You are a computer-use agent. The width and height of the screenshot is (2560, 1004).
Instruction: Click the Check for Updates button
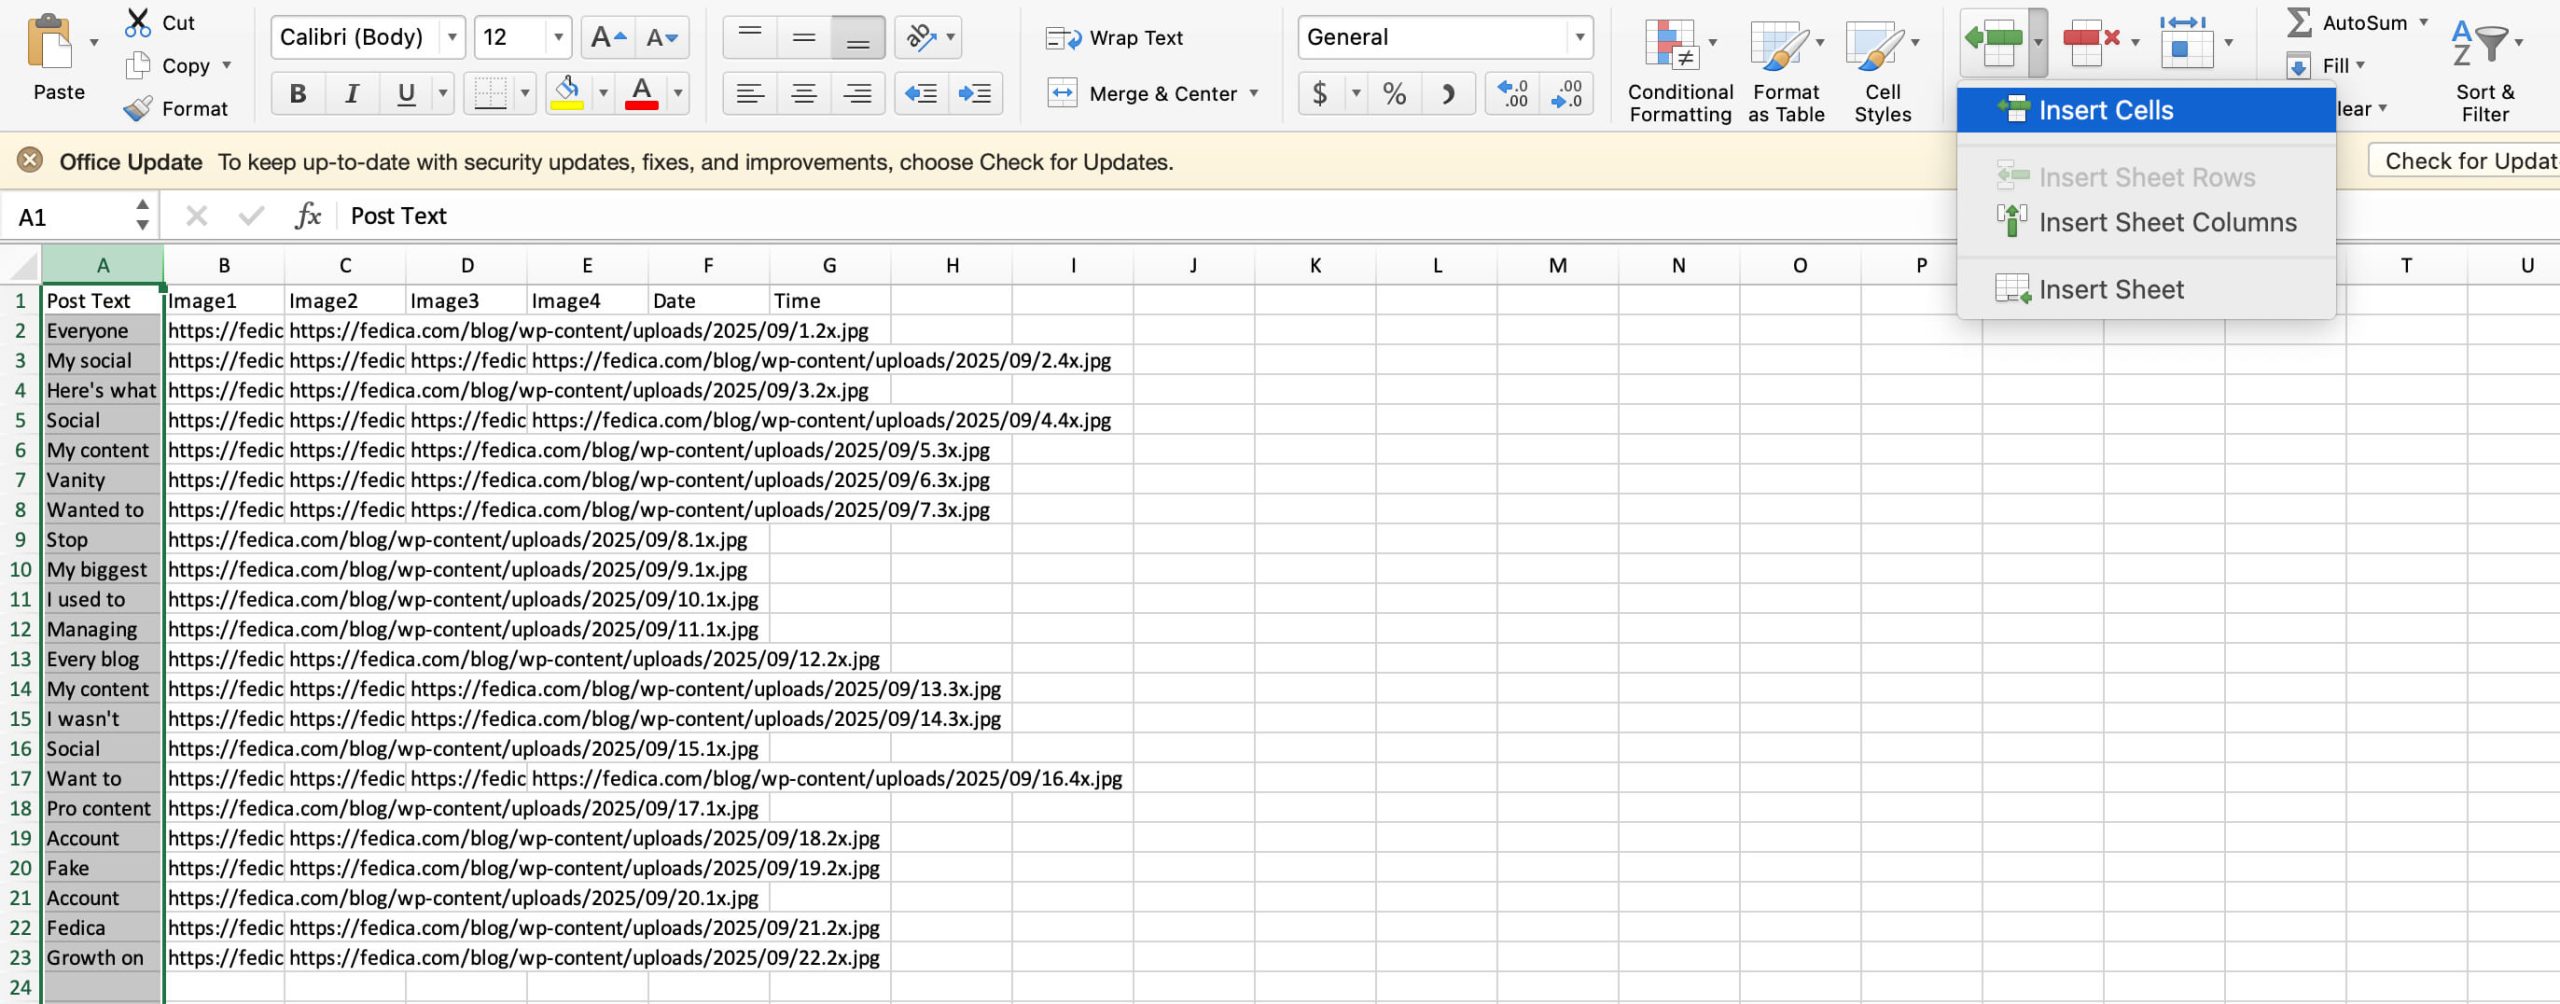(2465, 161)
